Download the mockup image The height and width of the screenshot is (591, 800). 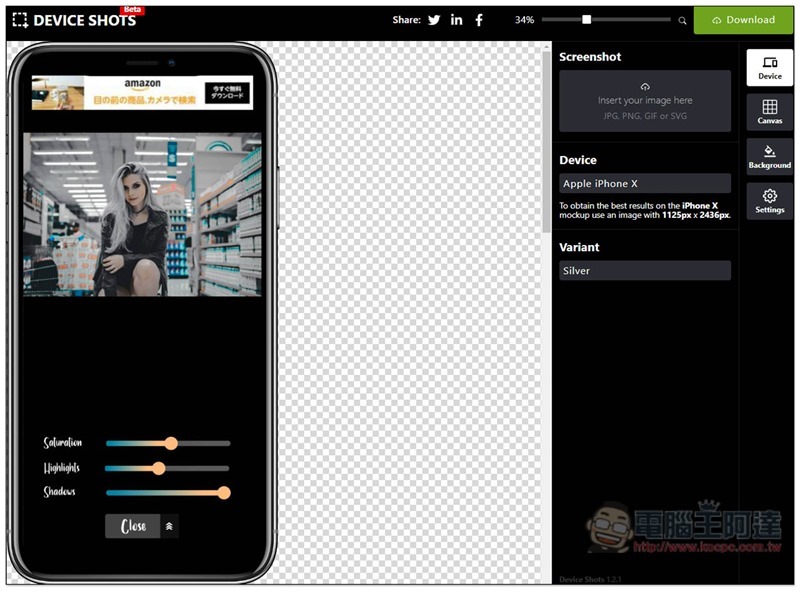[743, 20]
